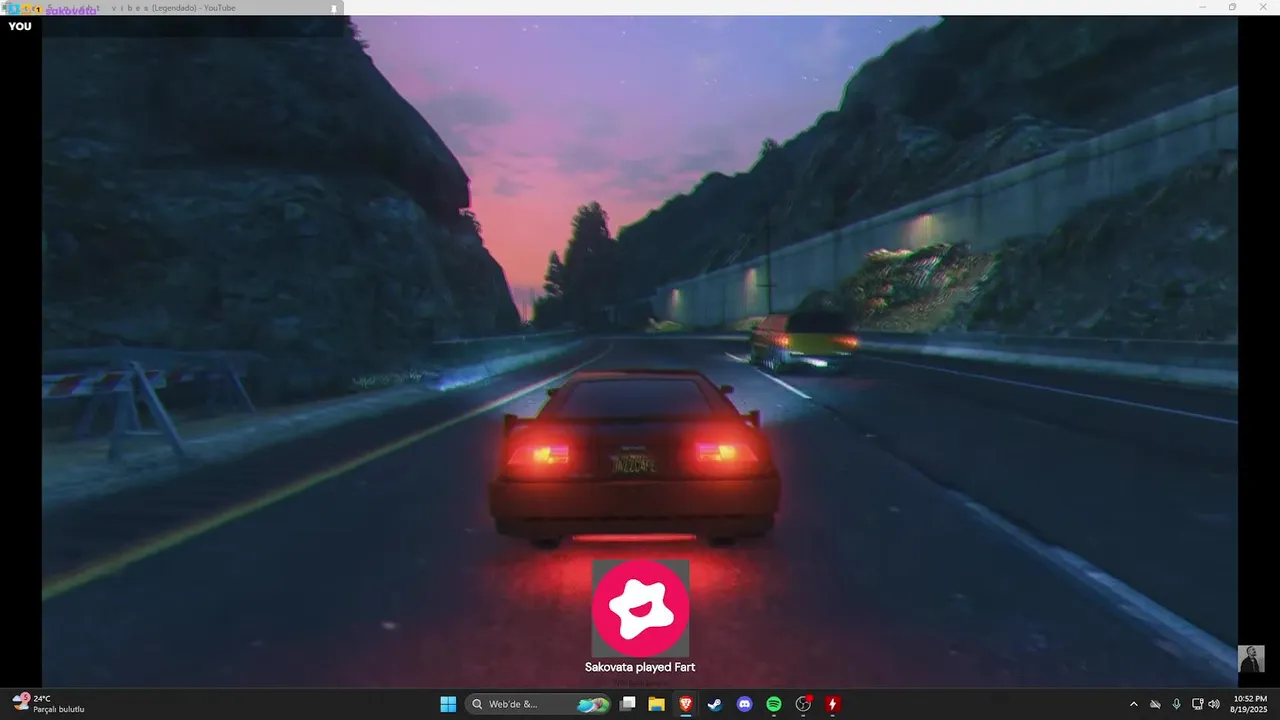Open the volume speaker icon in the tray

point(1214,704)
